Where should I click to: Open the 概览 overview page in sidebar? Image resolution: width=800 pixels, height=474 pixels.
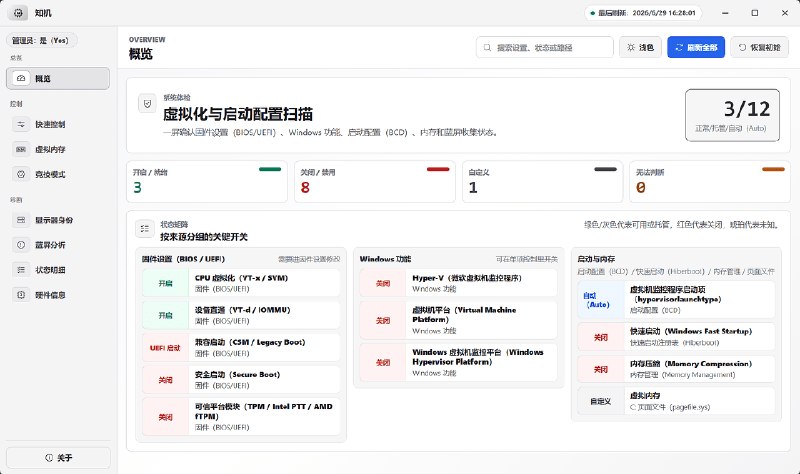(58, 79)
